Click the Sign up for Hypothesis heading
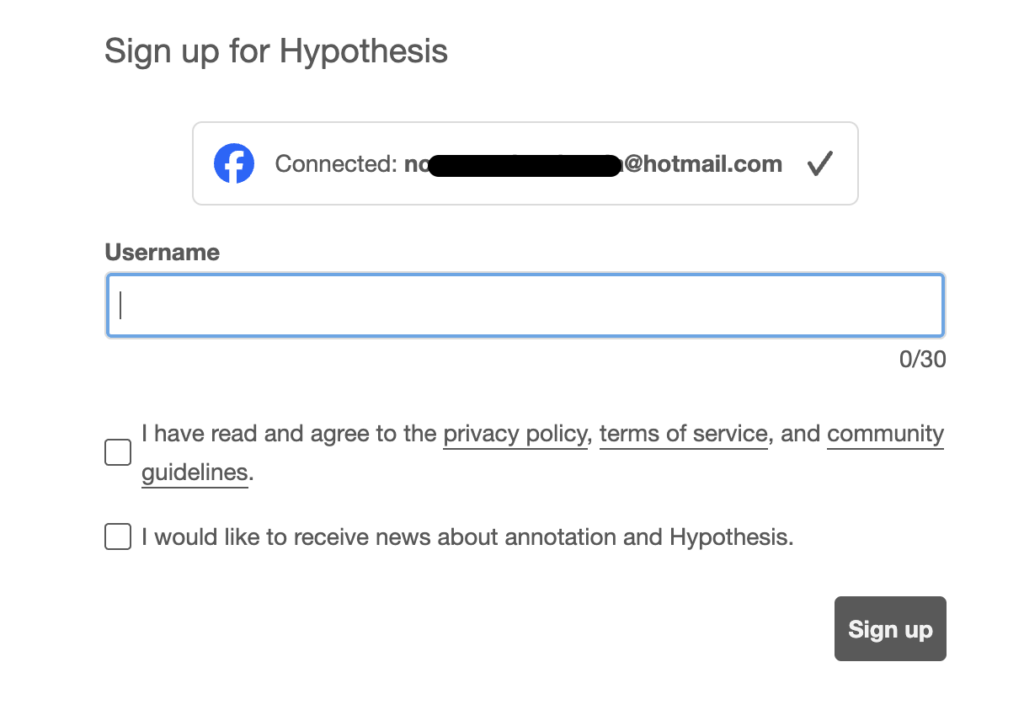The height and width of the screenshot is (726, 1024). tap(276, 50)
